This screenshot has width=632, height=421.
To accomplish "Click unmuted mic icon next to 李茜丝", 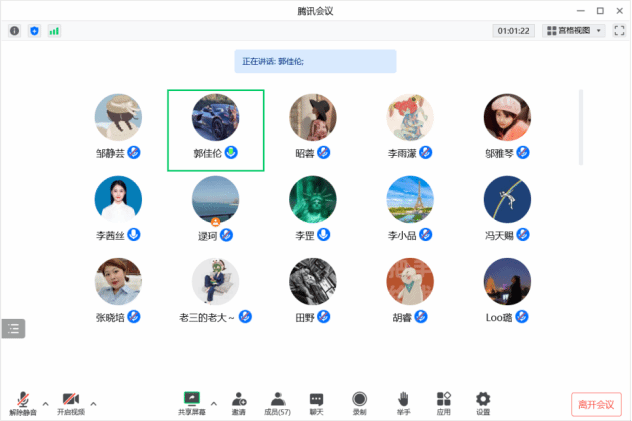I will pyautogui.click(x=134, y=234).
